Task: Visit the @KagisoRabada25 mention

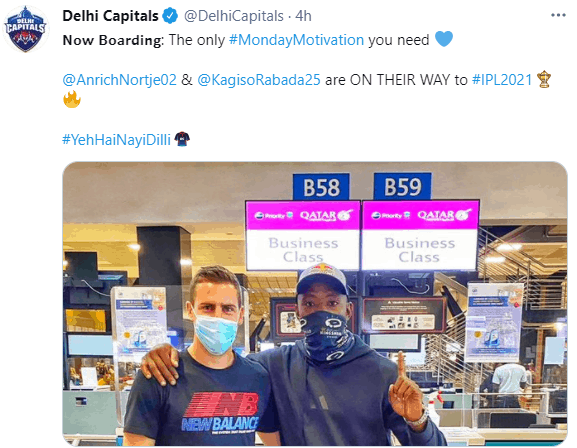Action: [x=259, y=80]
